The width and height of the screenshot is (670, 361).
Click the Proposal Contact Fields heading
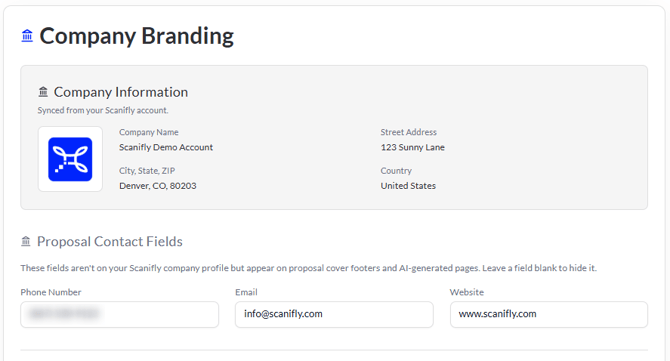tap(110, 241)
